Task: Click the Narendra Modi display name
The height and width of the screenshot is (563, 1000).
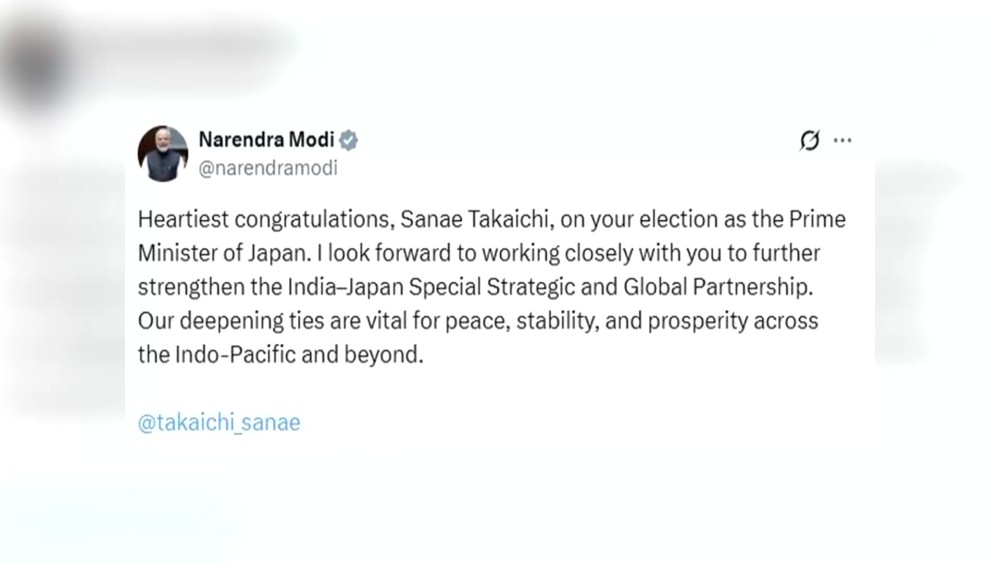Action: pos(268,140)
